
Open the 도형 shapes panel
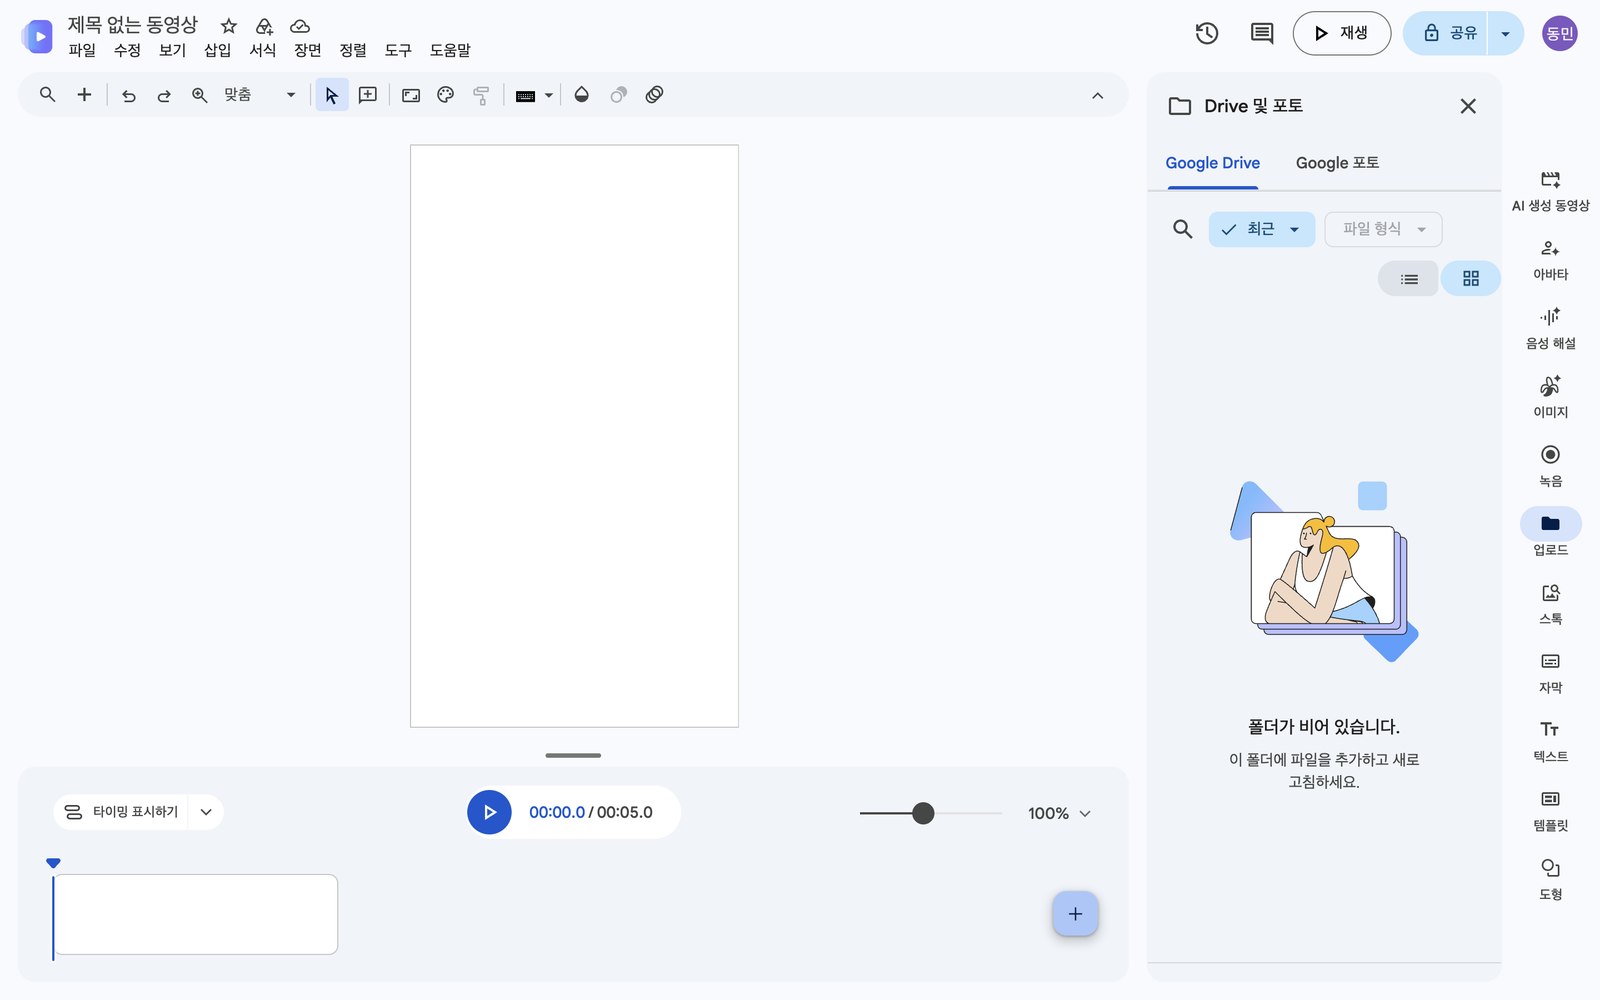[x=1550, y=880]
